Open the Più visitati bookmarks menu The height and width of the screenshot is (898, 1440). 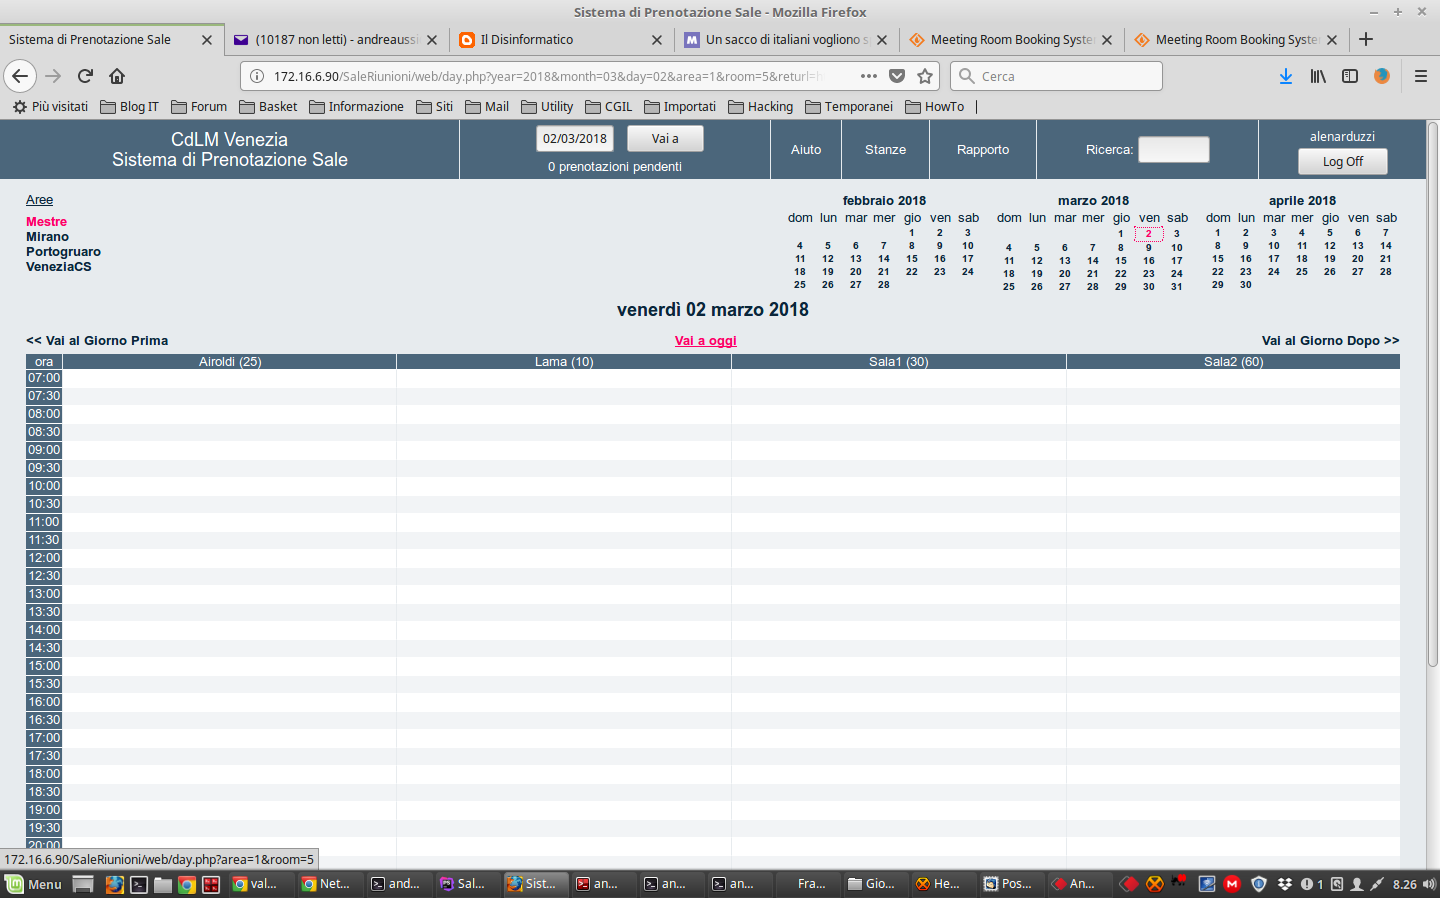[x=50, y=107]
